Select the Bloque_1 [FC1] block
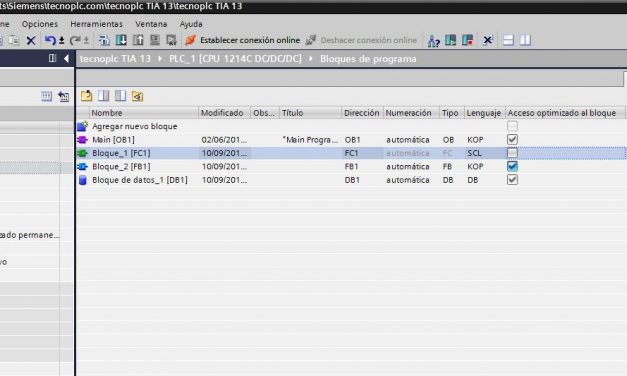 click(121, 153)
